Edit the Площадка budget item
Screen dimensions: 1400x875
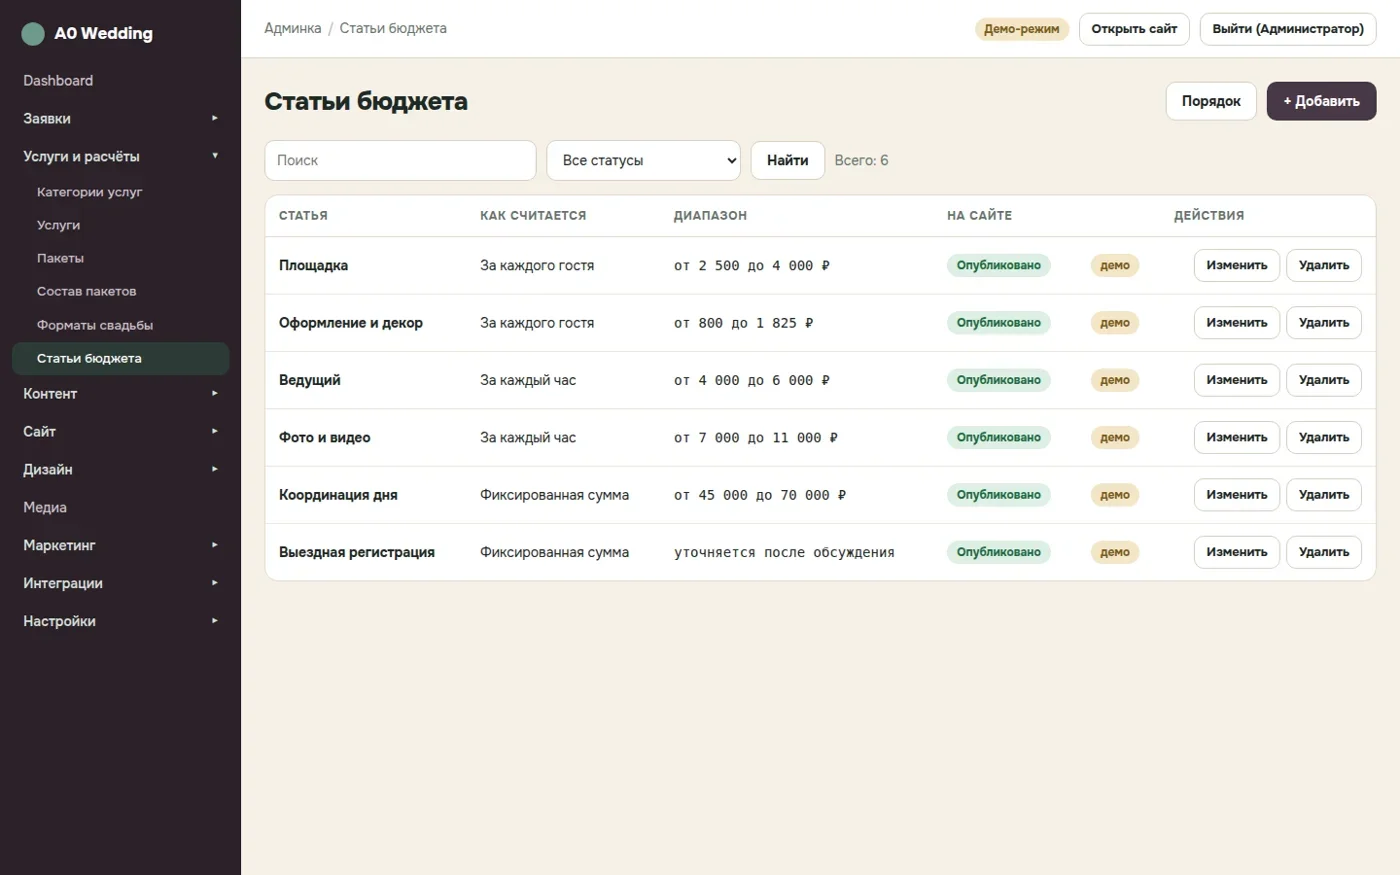point(1237,265)
